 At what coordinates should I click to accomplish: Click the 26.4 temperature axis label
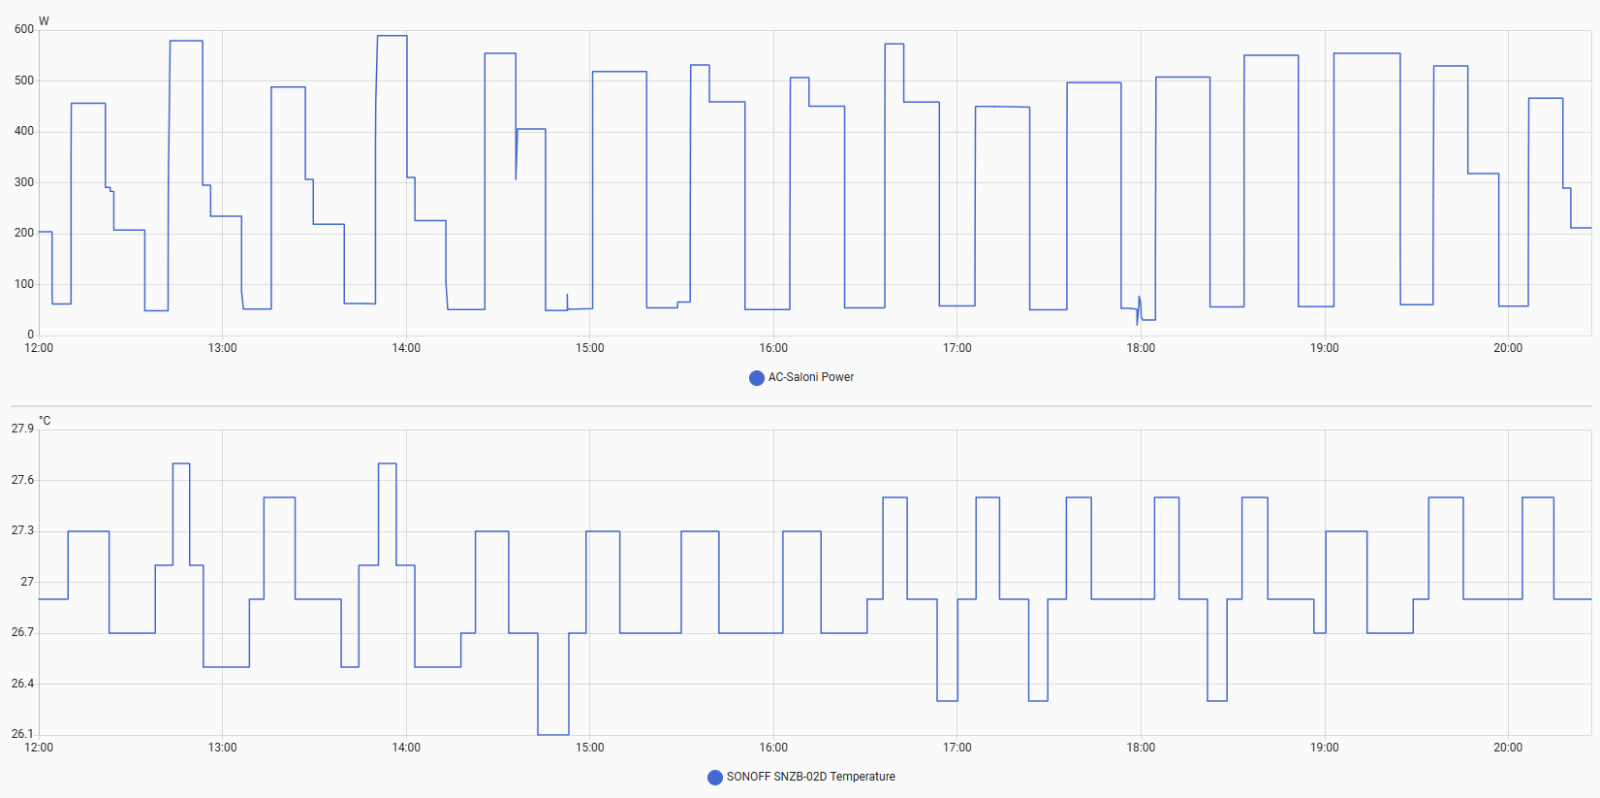pyautogui.click(x=22, y=684)
